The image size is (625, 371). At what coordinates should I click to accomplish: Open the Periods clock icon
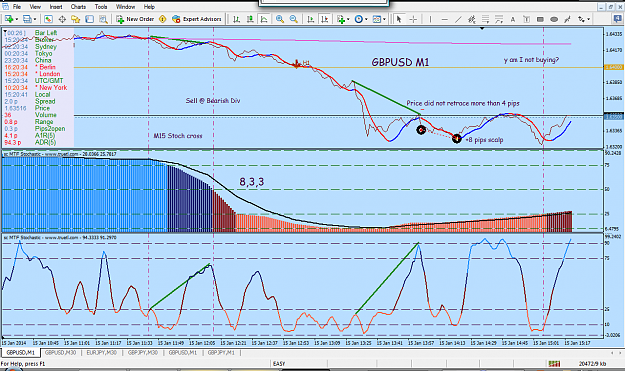[x=359, y=19]
